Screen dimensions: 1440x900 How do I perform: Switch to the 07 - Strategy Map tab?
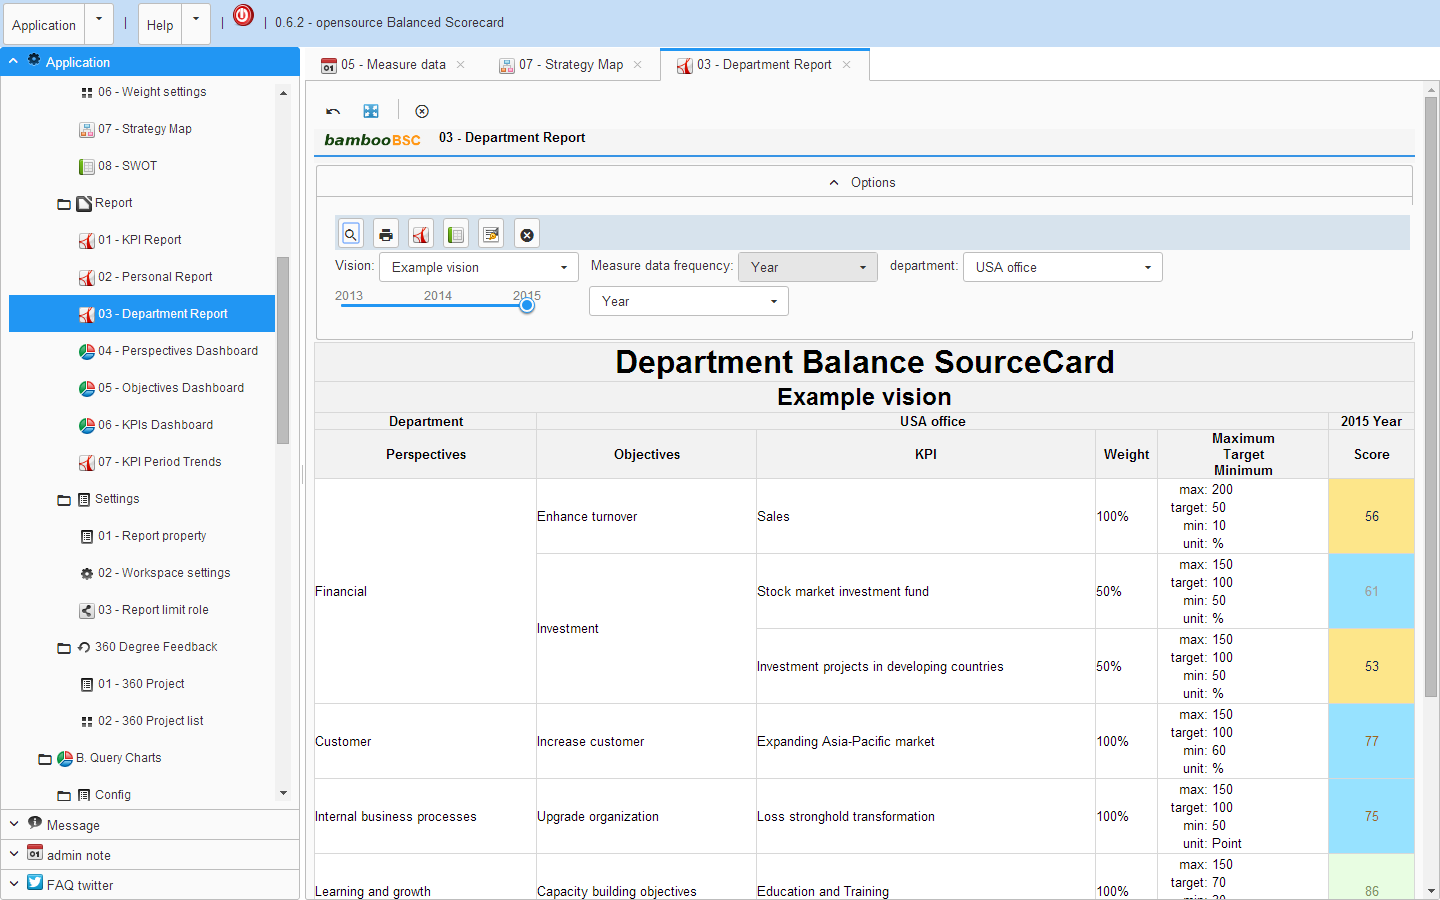[x=570, y=64]
